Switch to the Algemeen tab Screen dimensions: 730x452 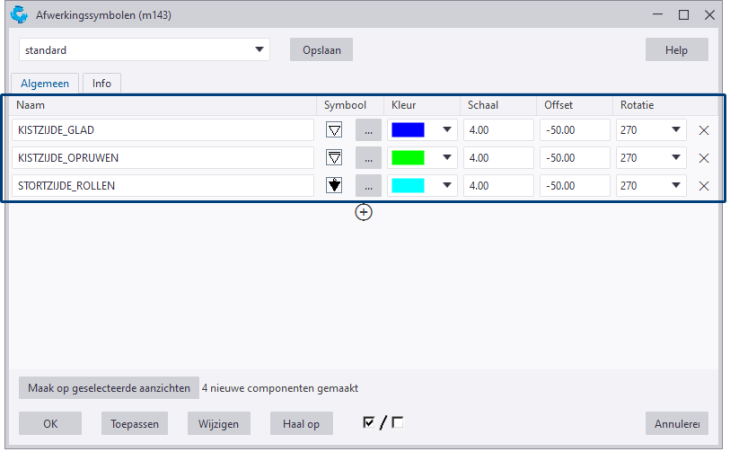tap(45, 83)
